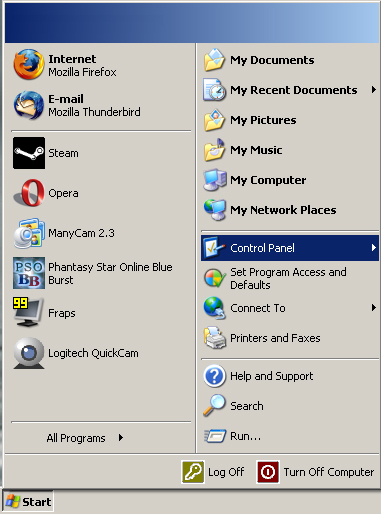Screen dimensions: 381x514
Task: Click the PSO BB game icon
Action: coord(29,273)
